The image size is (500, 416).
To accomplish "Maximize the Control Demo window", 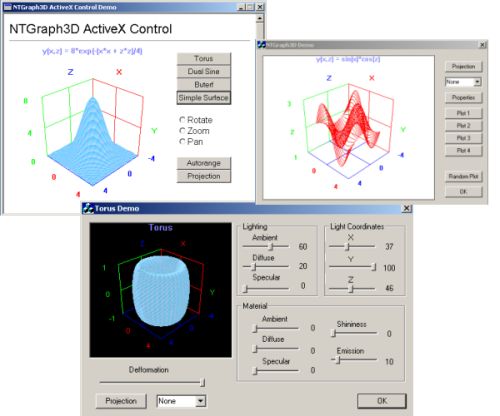I will 251,7.
